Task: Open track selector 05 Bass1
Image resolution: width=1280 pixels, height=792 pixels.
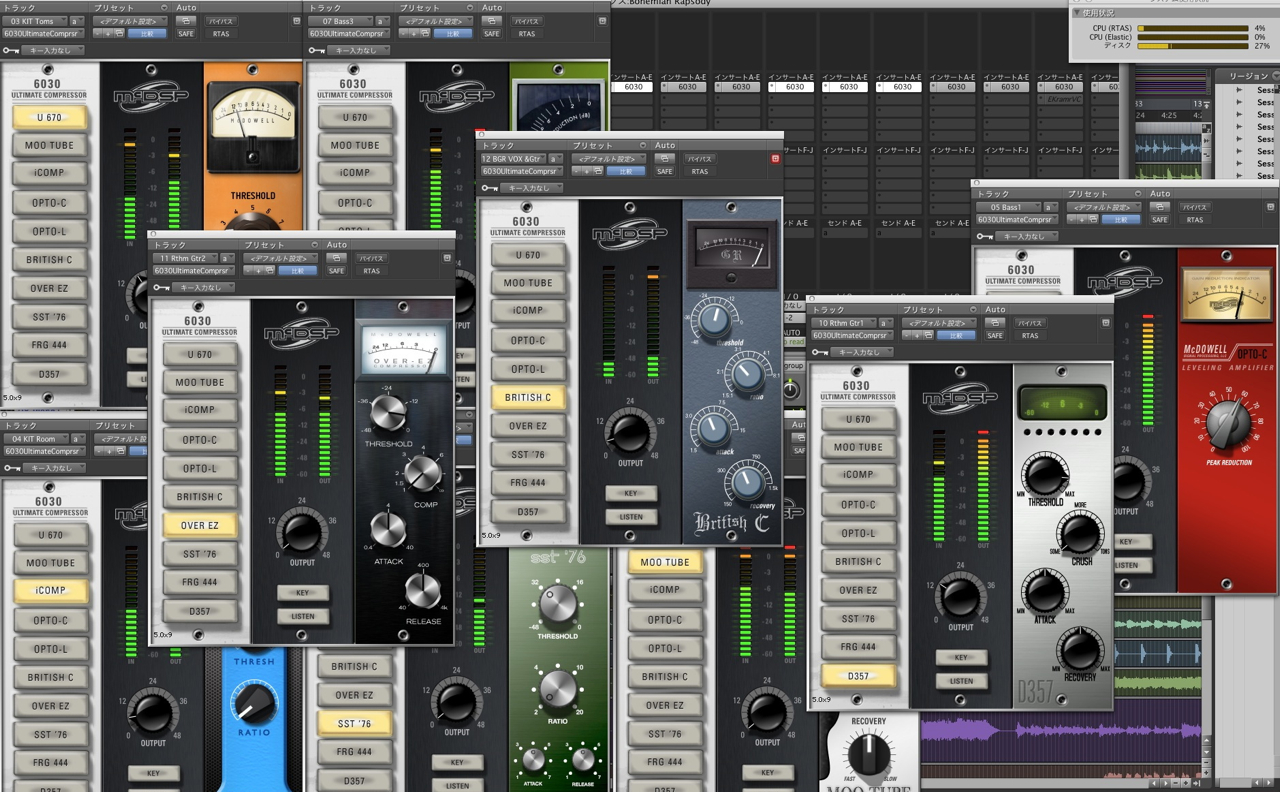Action: (1007, 207)
